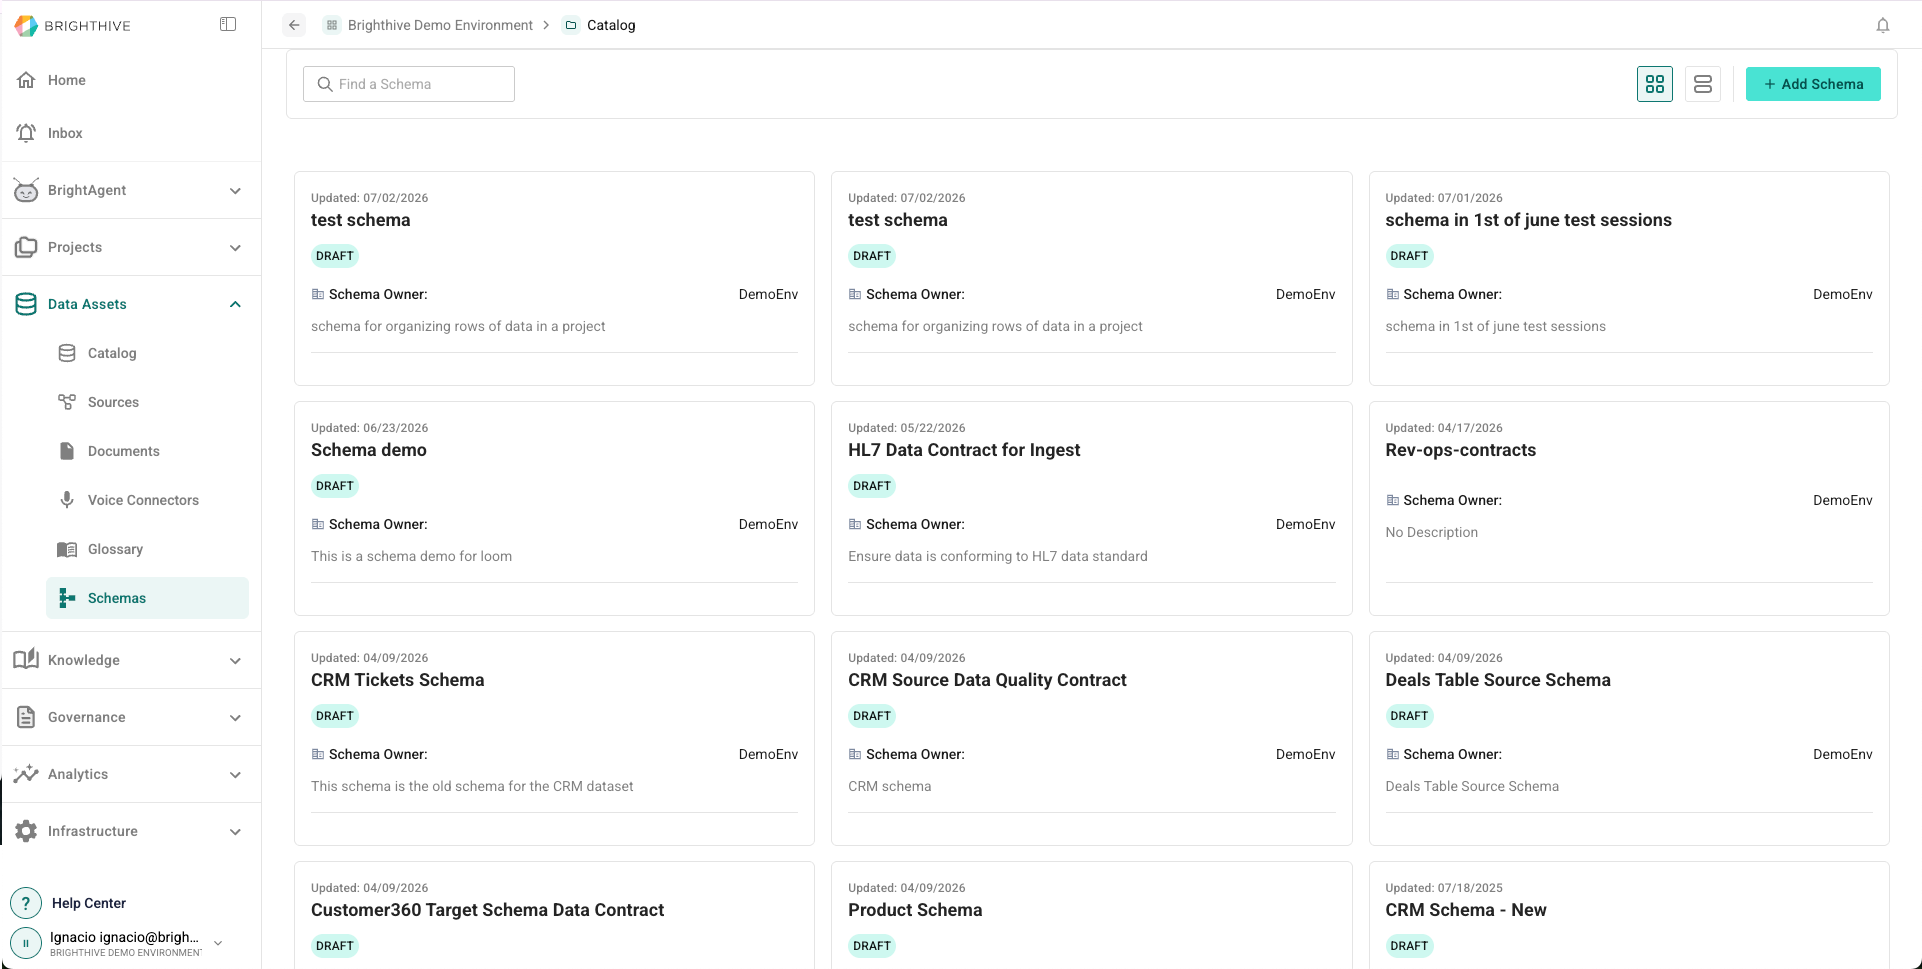1922x969 pixels.
Task: Open CRM Source Data Quality Contract
Action: [987, 680]
